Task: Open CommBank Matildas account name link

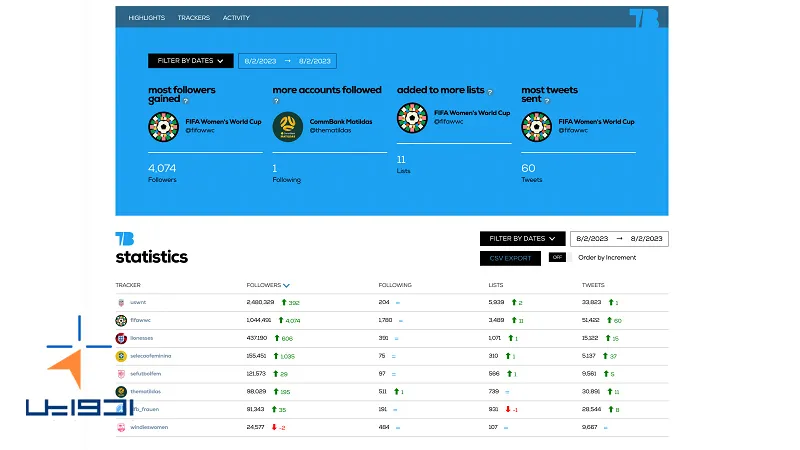Action: 341,121
